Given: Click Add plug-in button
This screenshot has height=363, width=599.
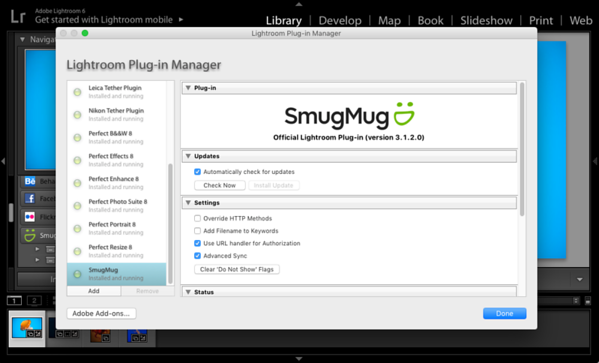Looking at the screenshot, I should point(94,291).
